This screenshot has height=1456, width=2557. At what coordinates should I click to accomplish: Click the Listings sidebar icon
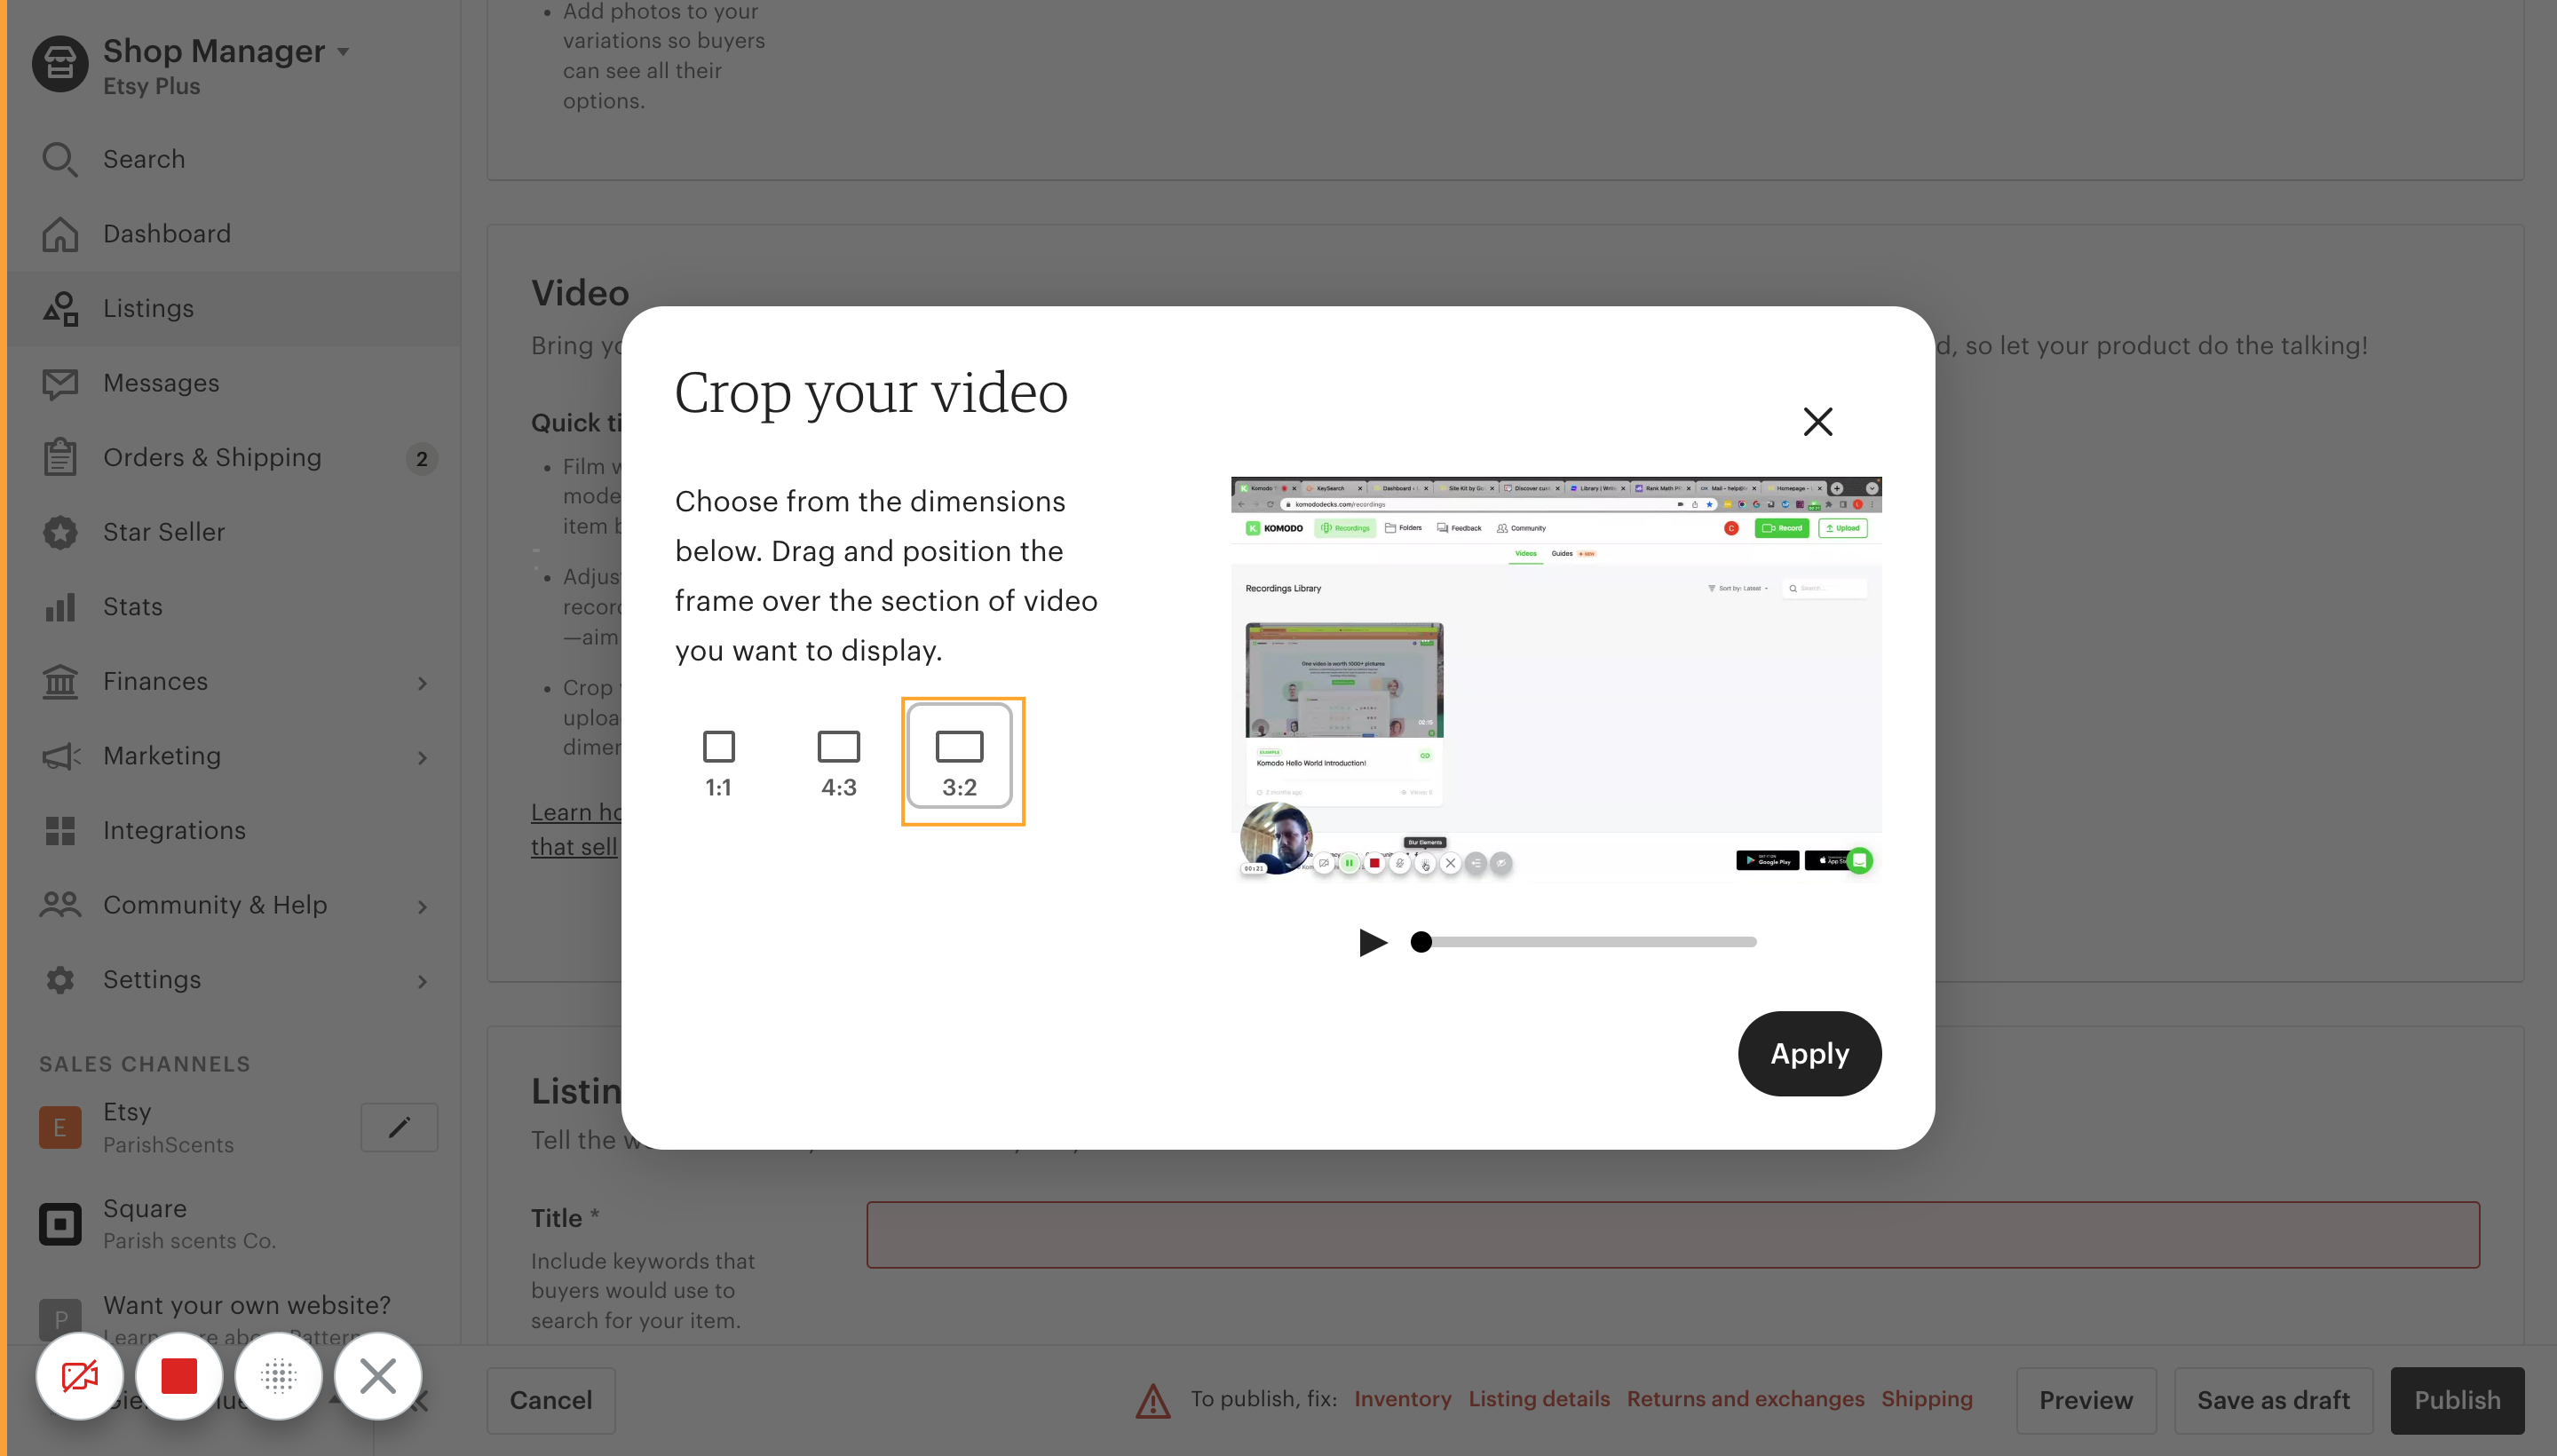pyautogui.click(x=59, y=307)
